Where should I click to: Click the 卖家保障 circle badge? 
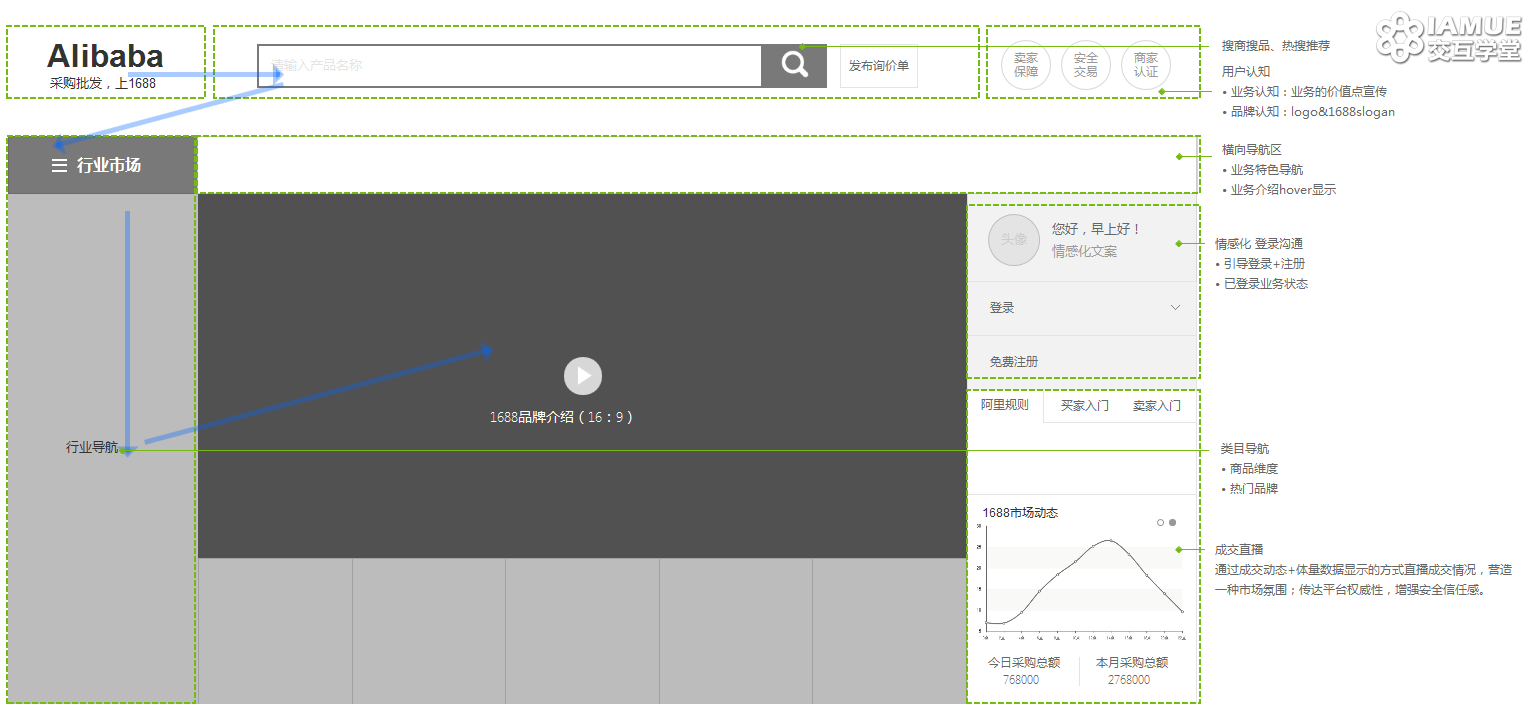1026,65
